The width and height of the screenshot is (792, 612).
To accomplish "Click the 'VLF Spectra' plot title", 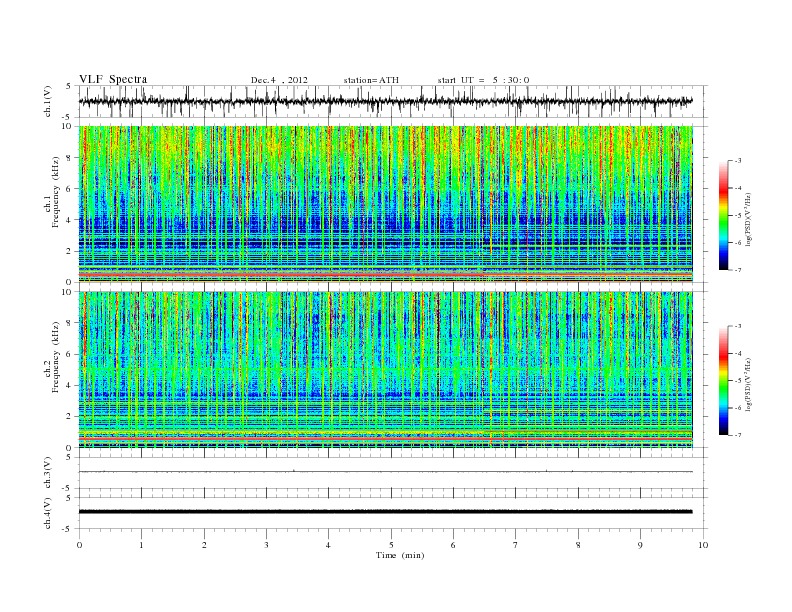I will coord(113,79).
